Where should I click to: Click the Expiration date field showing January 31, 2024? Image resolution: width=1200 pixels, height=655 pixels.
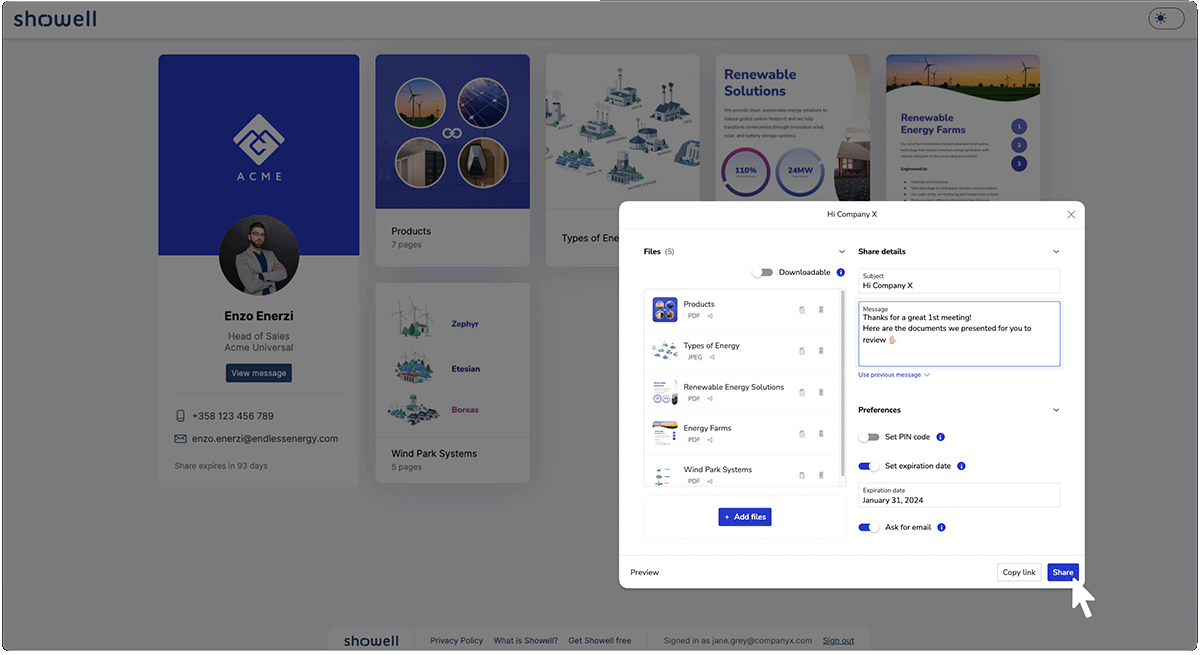pyautogui.click(x=959, y=495)
